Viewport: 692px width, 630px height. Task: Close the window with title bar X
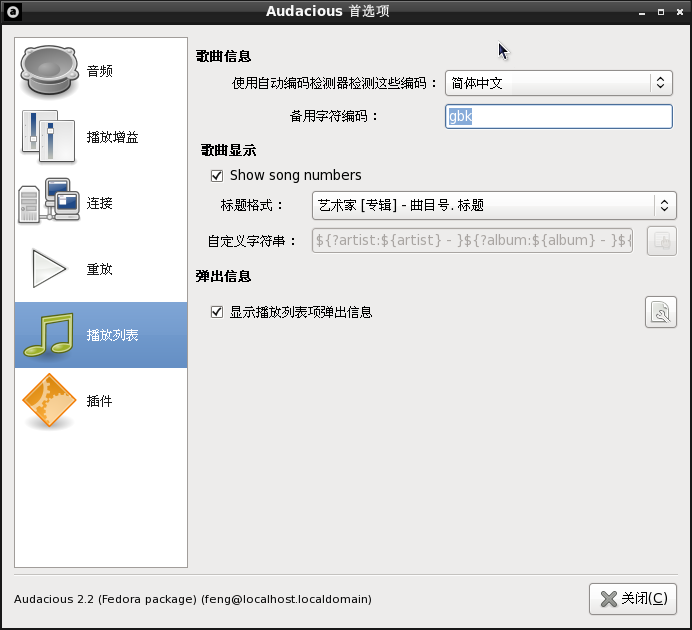[680, 12]
